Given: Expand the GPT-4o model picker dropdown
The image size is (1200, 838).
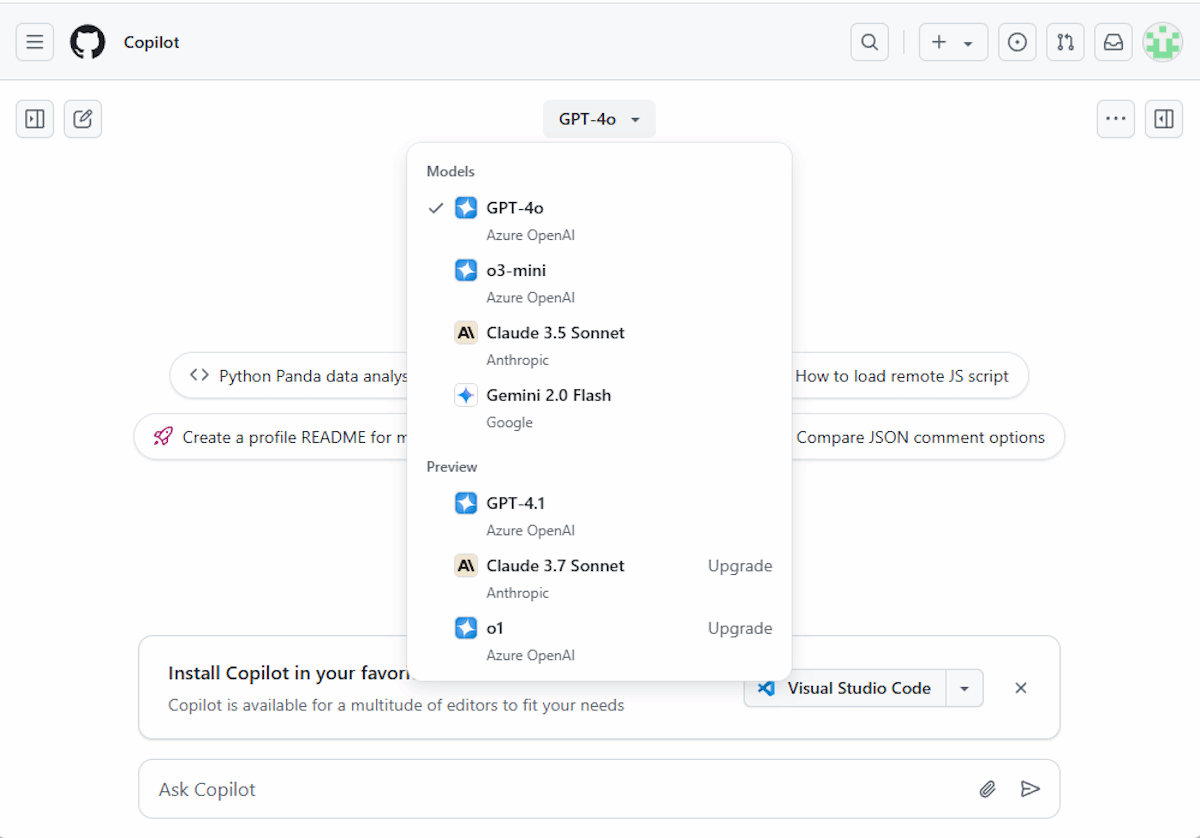Looking at the screenshot, I should [x=599, y=119].
